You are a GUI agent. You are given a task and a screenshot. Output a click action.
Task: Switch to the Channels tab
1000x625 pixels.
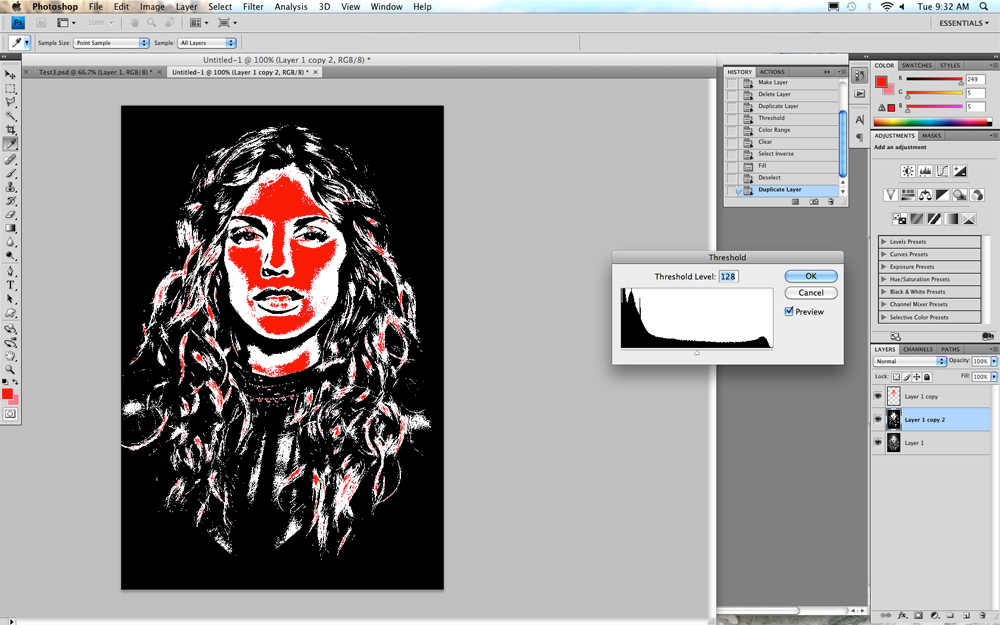coord(918,349)
